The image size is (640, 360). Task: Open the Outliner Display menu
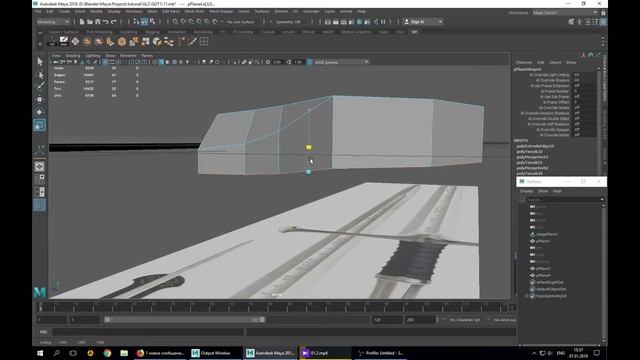526,191
